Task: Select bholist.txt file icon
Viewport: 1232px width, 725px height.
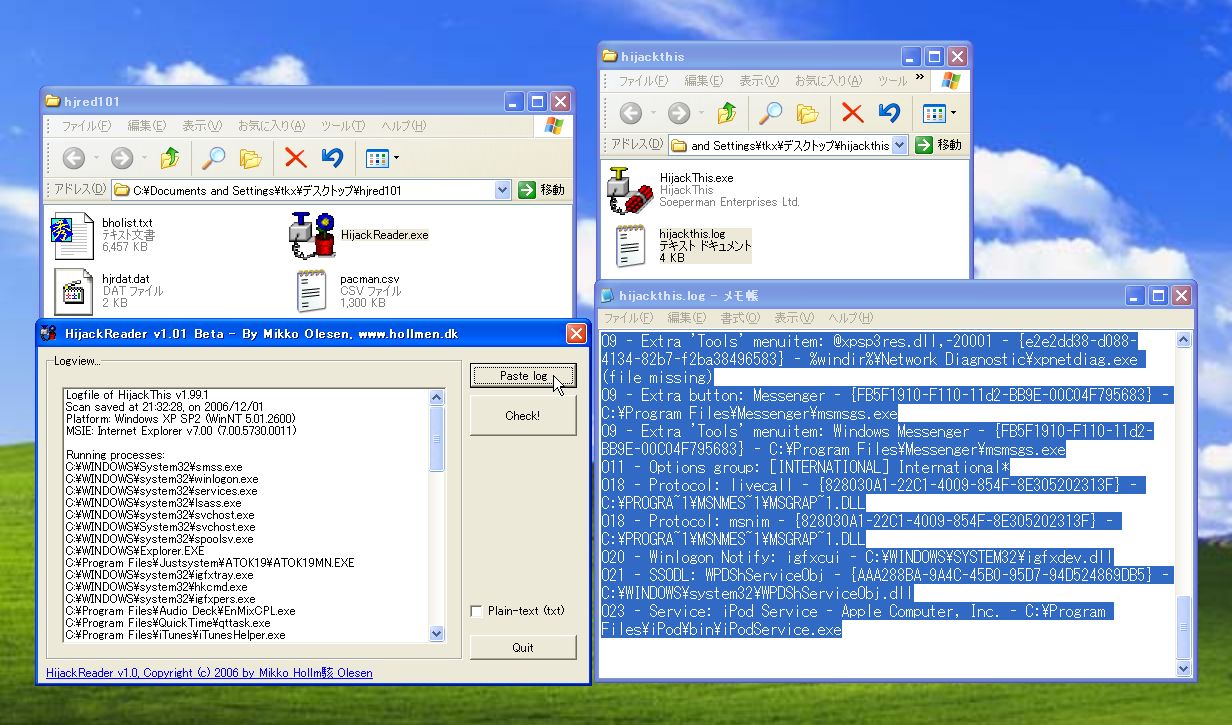Action: [73, 236]
